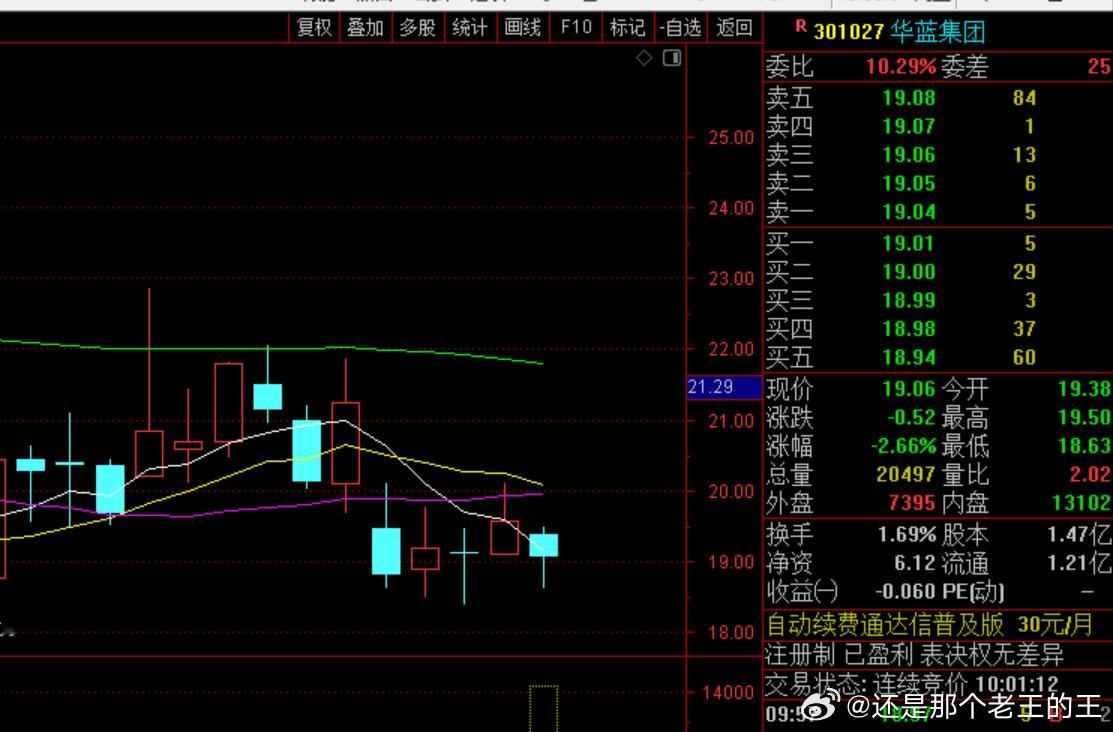The image size is (1113, 732).
Task: Select 买四 price 18.98
Action: [909, 329]
